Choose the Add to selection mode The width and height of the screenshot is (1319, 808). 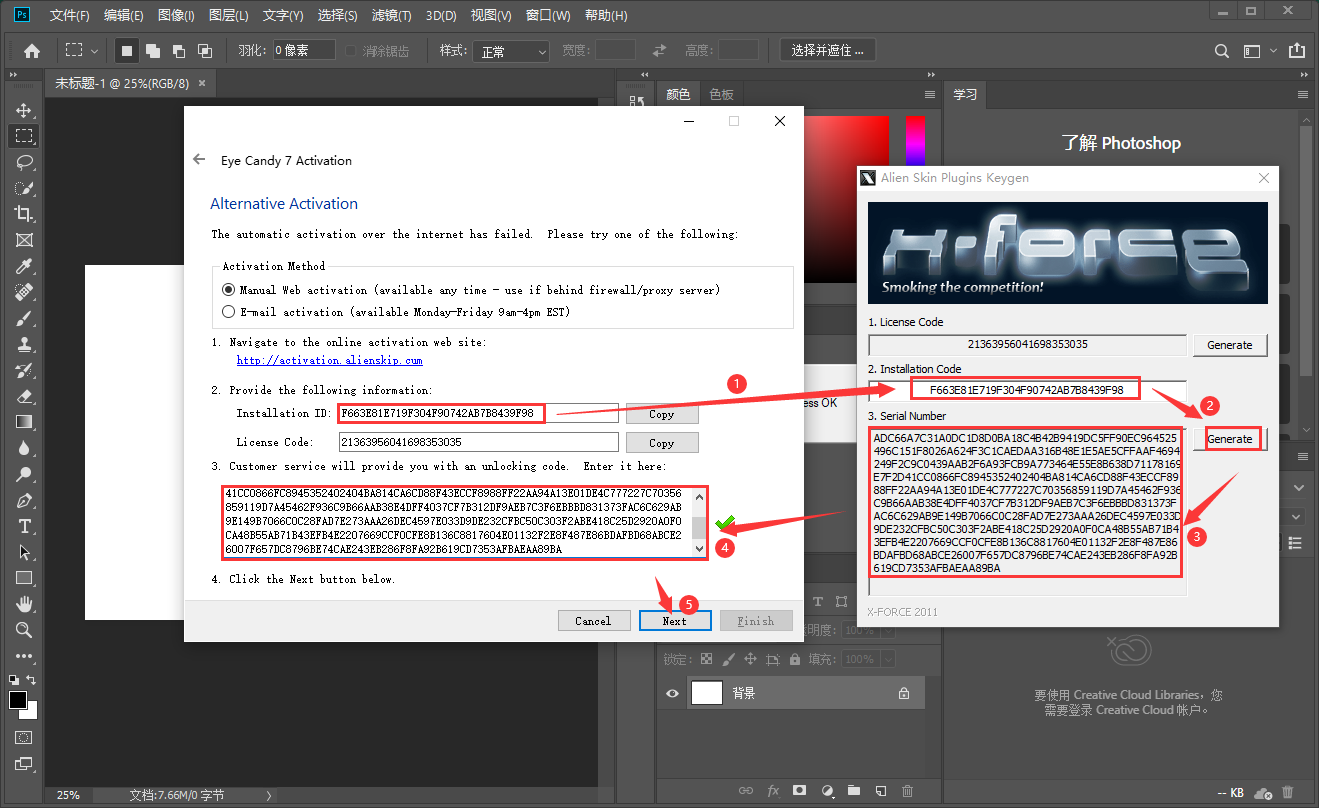(153, 50)
